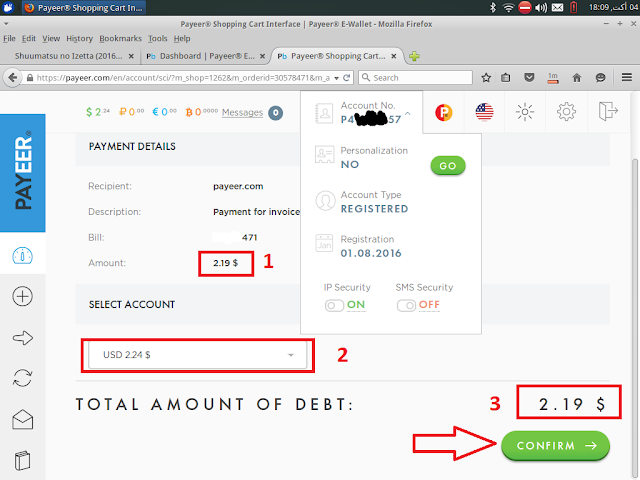Open the URL bar history dropdown arrow

point(336,78)
